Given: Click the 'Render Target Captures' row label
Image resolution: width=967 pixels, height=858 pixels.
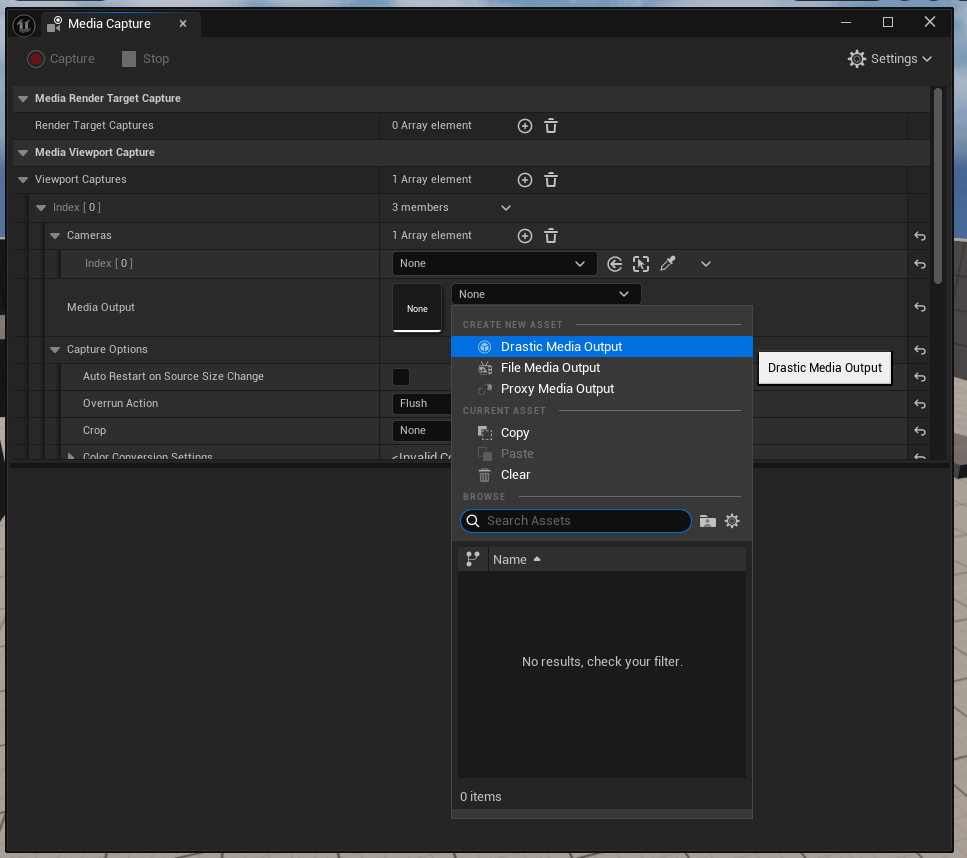Looking at the screenshot, I should coord(94,125).
